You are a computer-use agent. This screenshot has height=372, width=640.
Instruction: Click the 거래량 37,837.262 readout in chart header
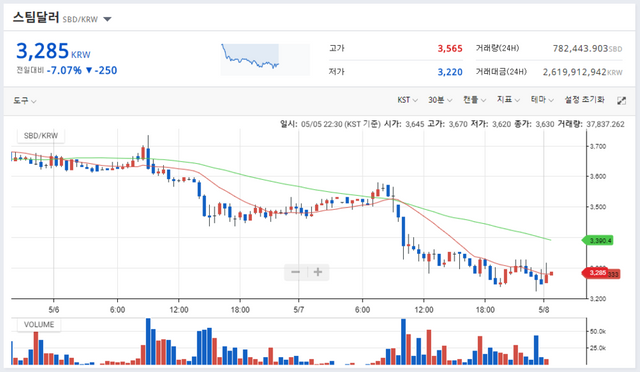tap(591, 124)
